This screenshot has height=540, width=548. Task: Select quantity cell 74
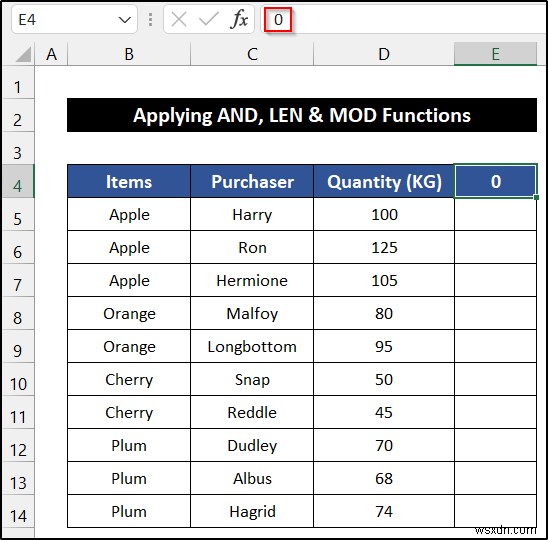point(384,511)
